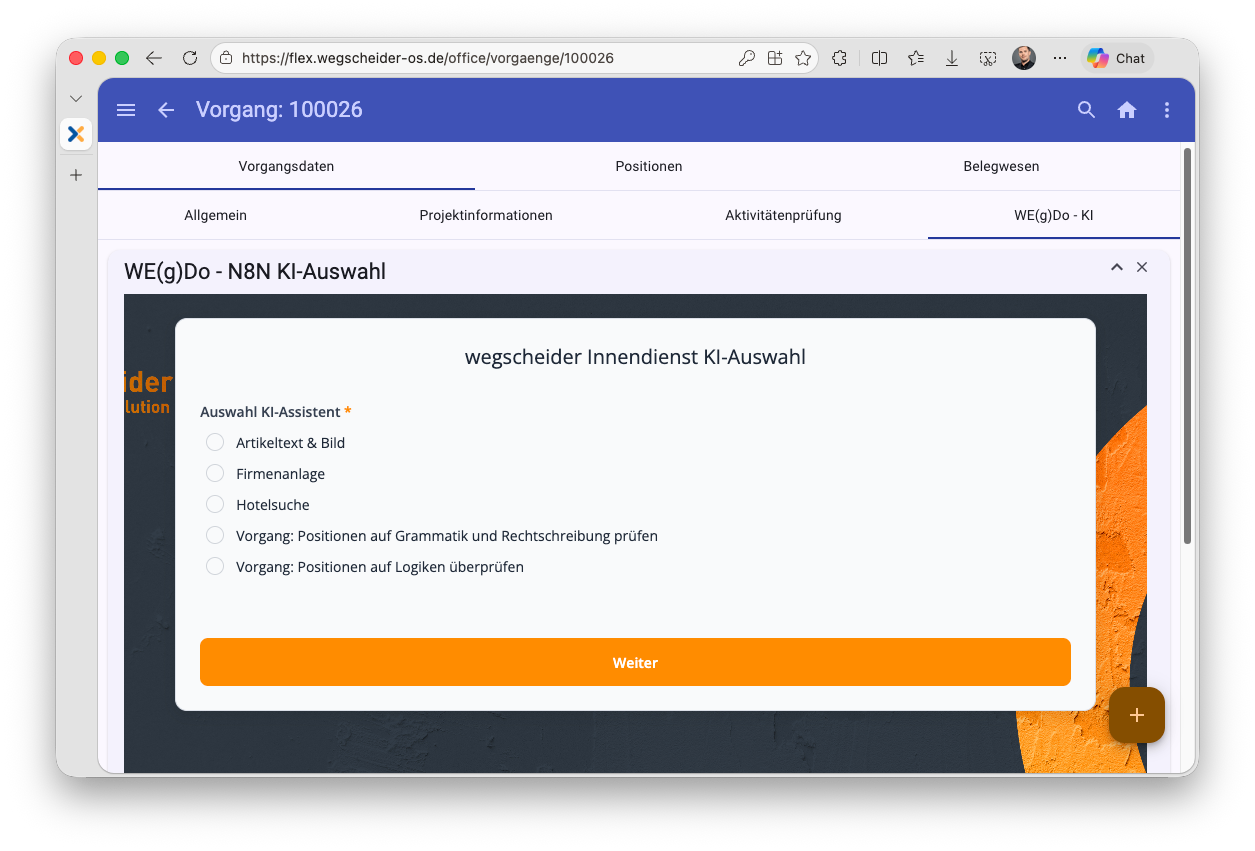The width and height of the screenshot is (1255, 851).
Task: Click the back arrow beside Vorgang title
Action: pos(166,110)
